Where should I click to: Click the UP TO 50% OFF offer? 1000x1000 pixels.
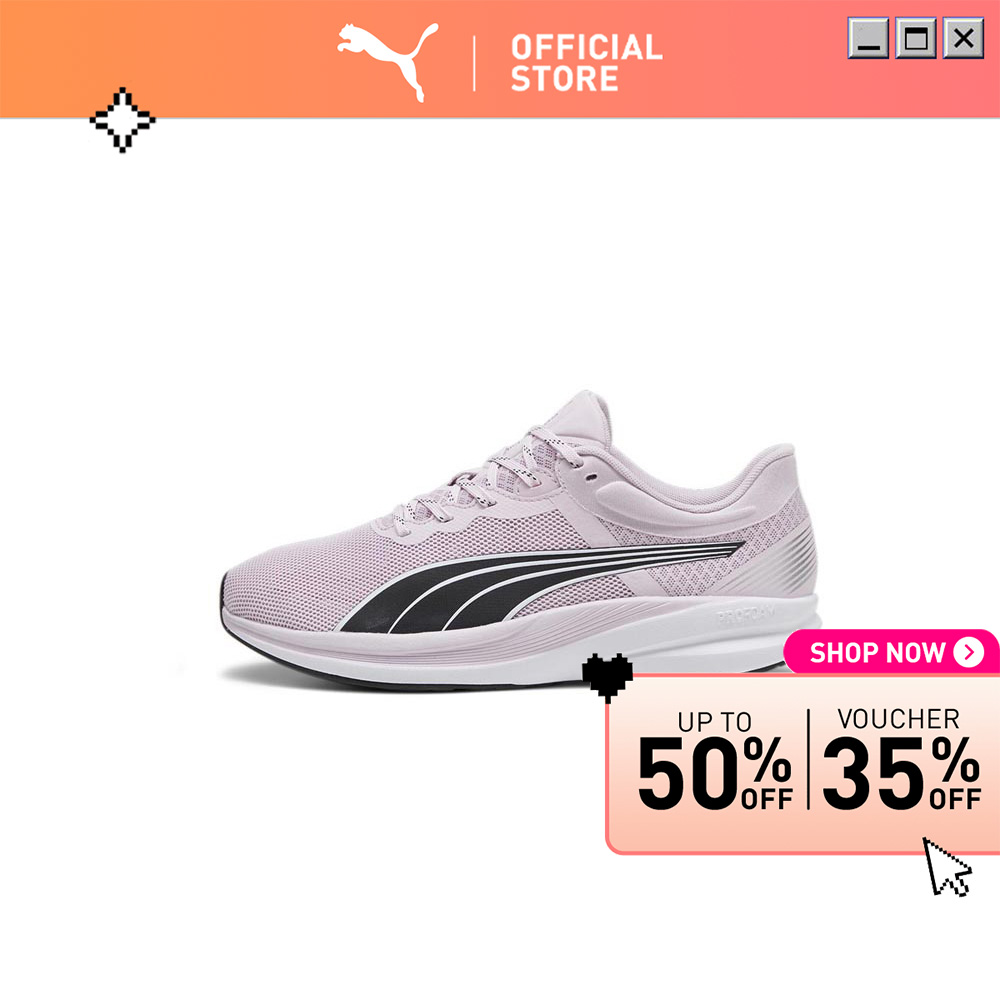pos(715,761)
